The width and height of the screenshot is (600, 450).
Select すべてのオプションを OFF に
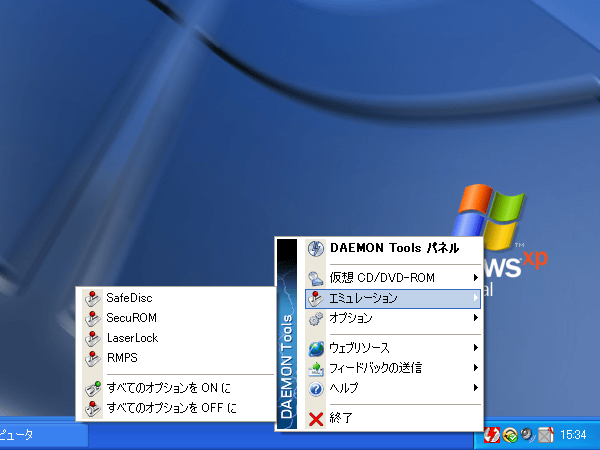point(178,408)
